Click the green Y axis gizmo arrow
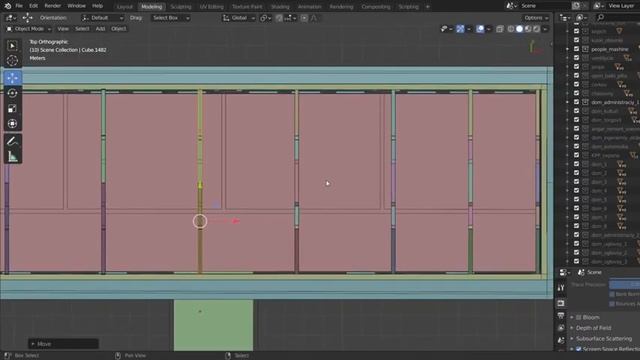This screenshot has width=640, height=360. (x=200, y=185)
